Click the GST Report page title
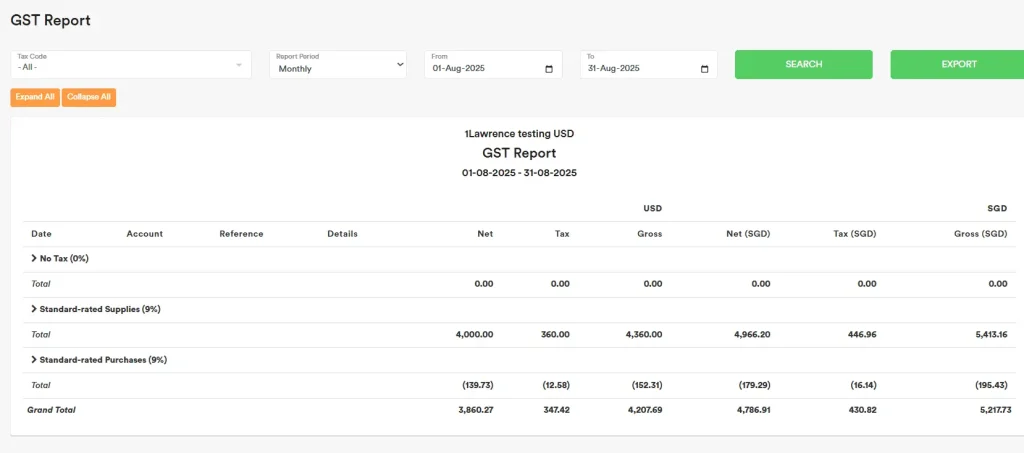This screenshot has height=453, width=1024. [x=50, y=20]
